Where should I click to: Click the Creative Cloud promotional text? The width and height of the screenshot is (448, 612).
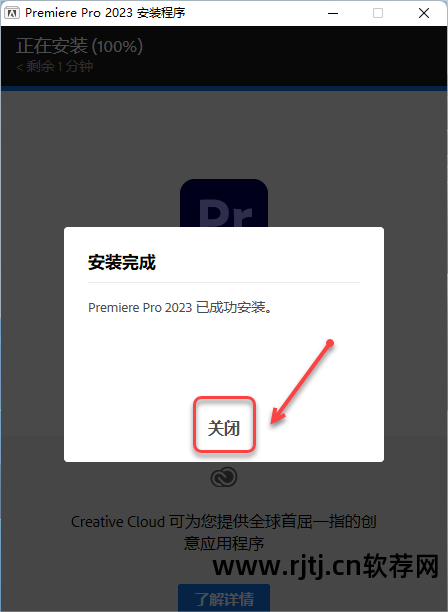pyautogui.click(x=224, y=532)
